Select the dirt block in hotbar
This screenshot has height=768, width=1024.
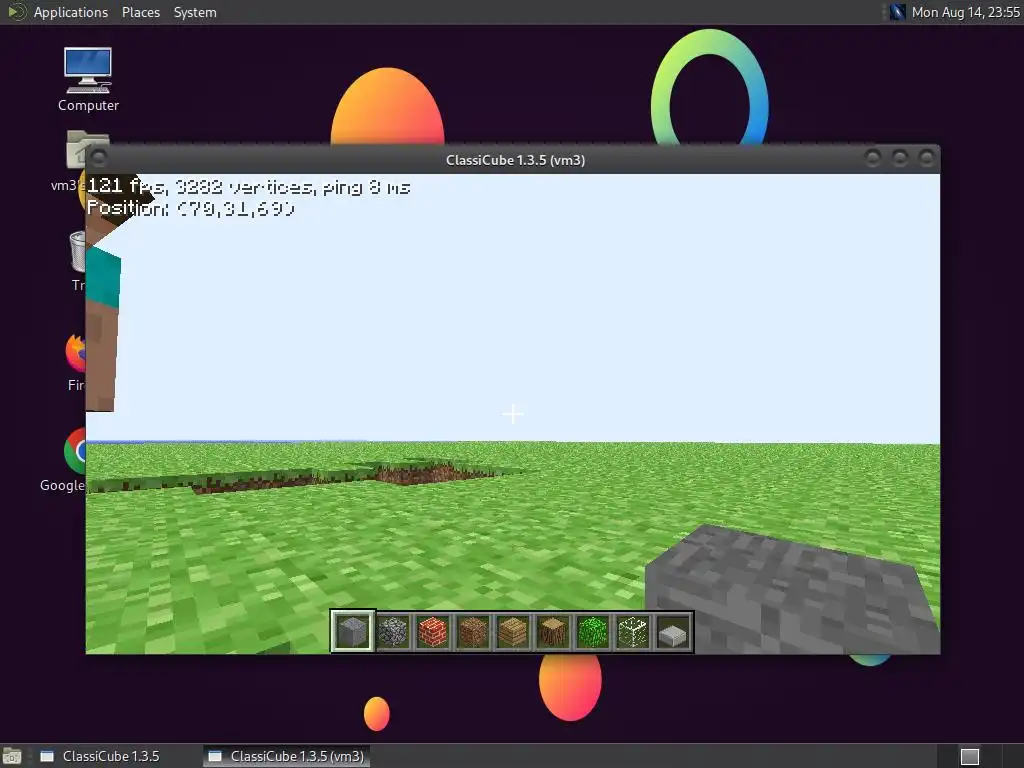473,632
